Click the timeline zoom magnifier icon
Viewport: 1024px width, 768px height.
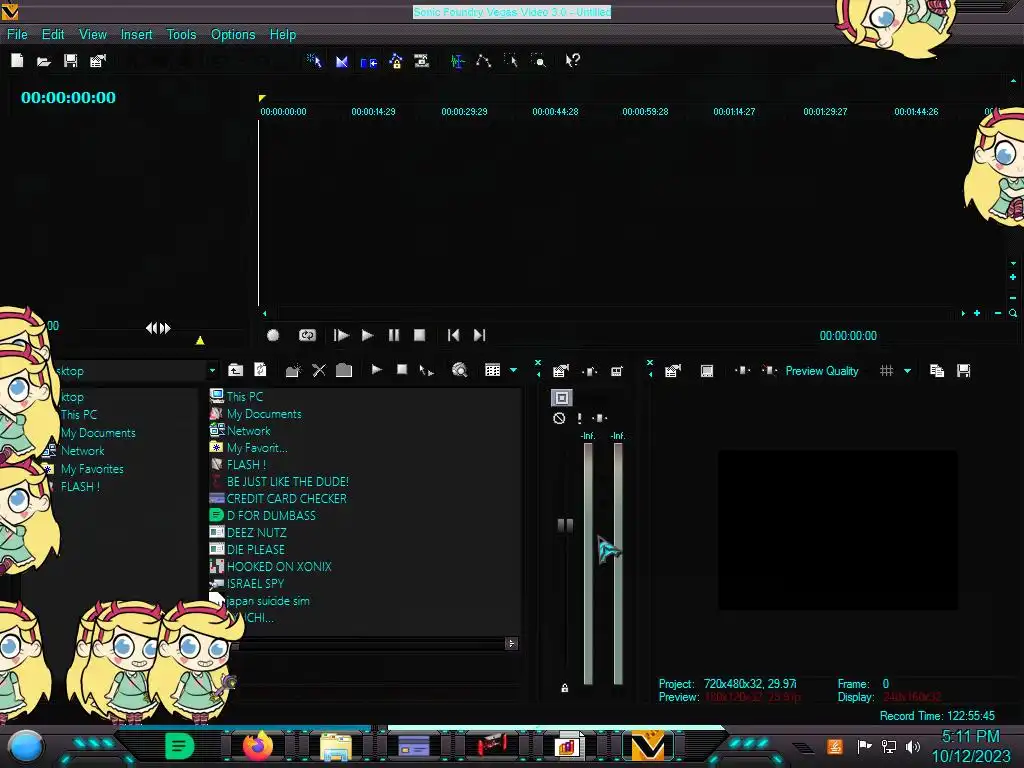pyautogui.click(x=1013, y=313)
